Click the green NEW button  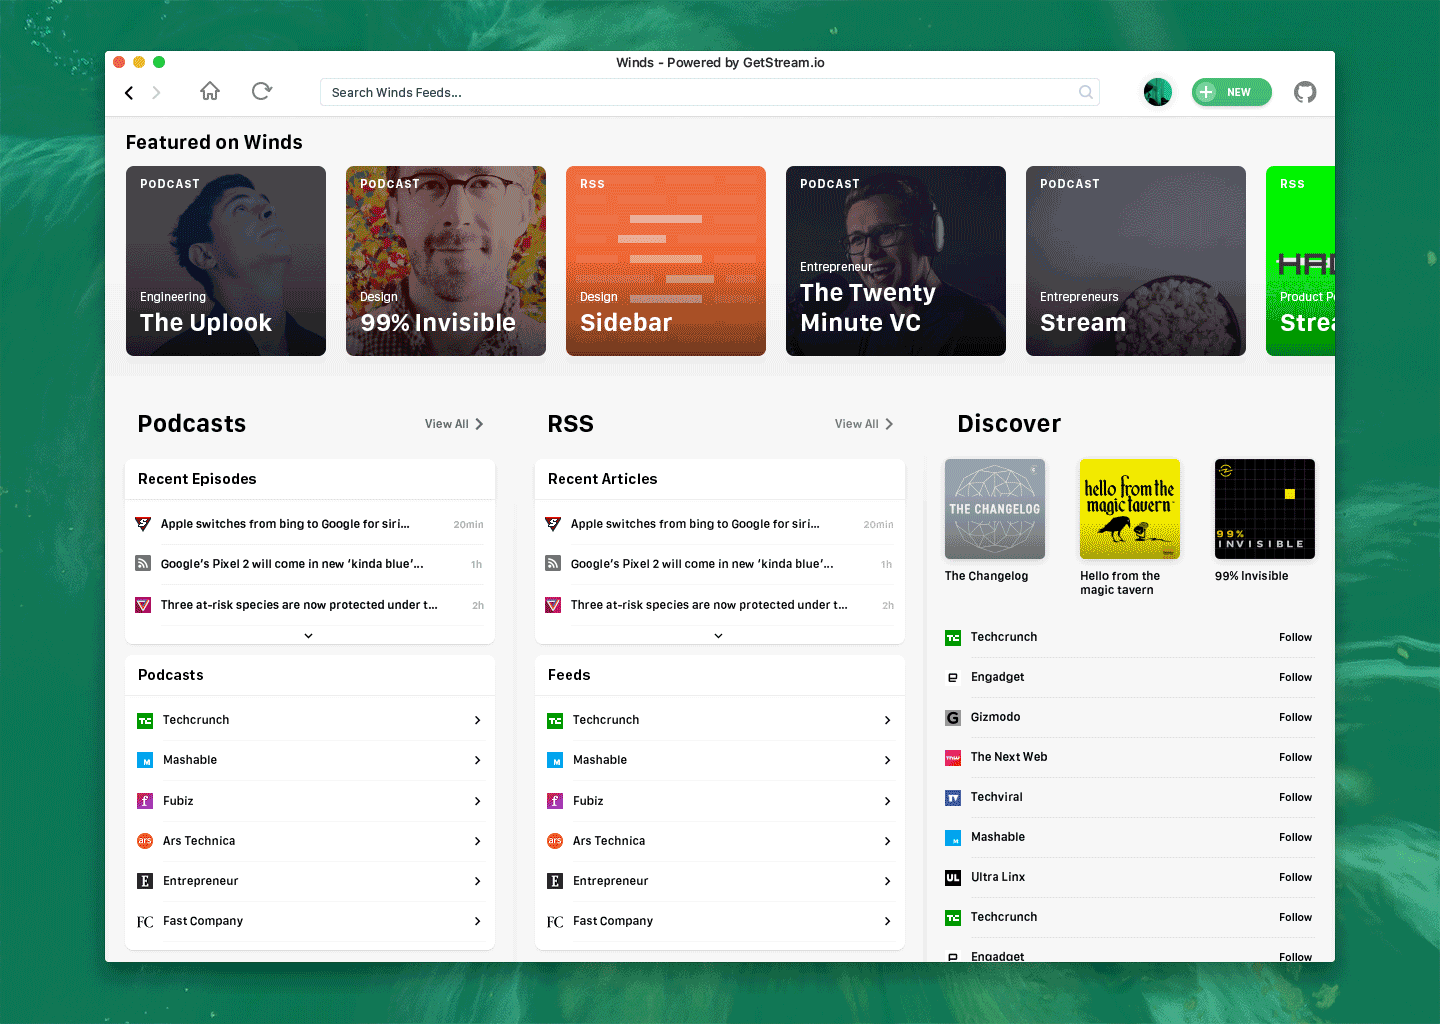(1231, 91)
